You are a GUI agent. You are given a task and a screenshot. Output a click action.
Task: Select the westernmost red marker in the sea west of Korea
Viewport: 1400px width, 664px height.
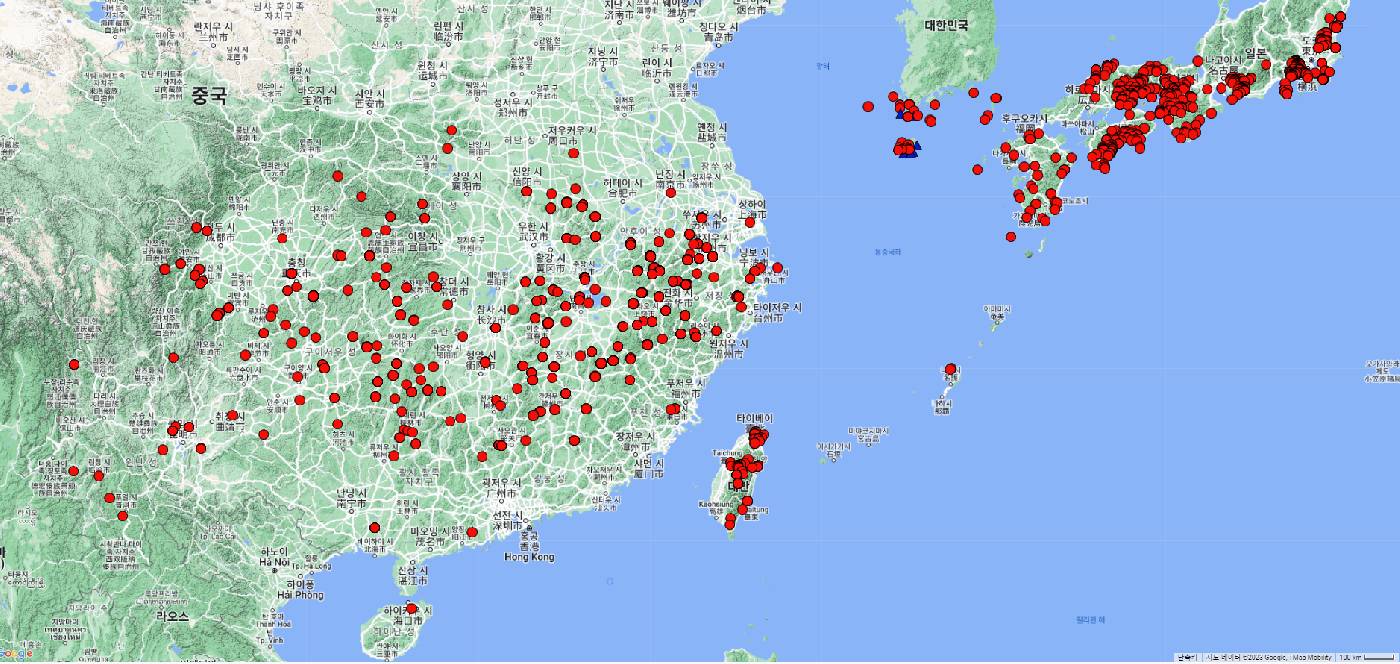pos(868,107)
